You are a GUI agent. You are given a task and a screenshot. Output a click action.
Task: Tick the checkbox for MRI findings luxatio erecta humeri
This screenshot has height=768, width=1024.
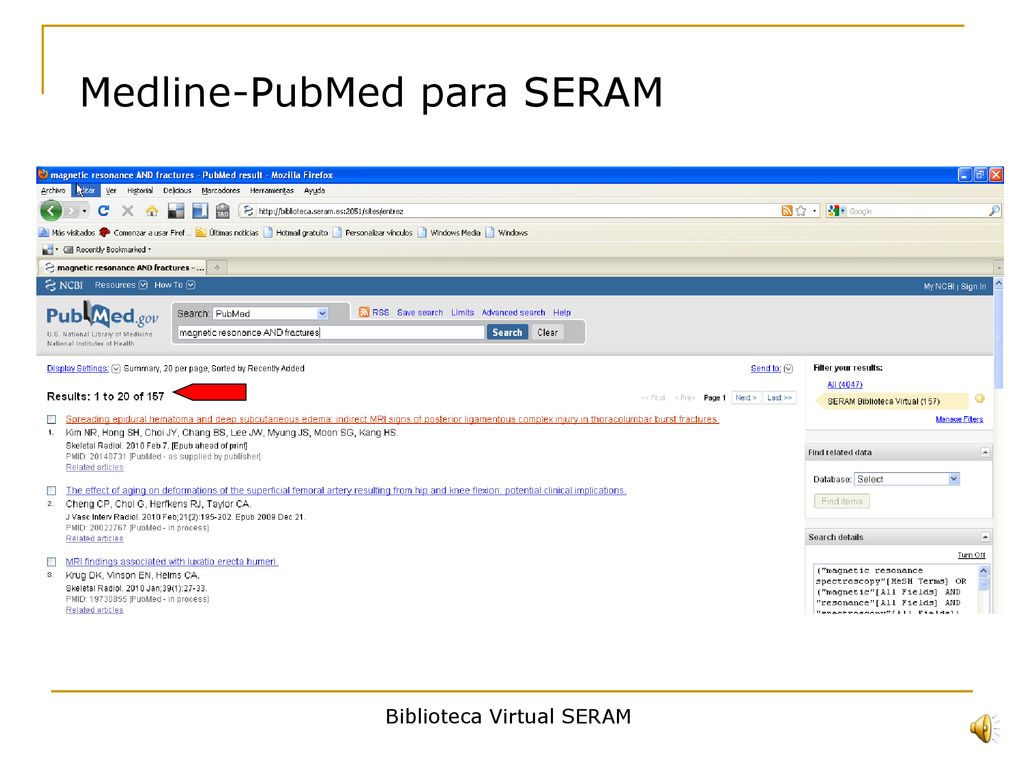pyautogui.click(x=52, y=562)
